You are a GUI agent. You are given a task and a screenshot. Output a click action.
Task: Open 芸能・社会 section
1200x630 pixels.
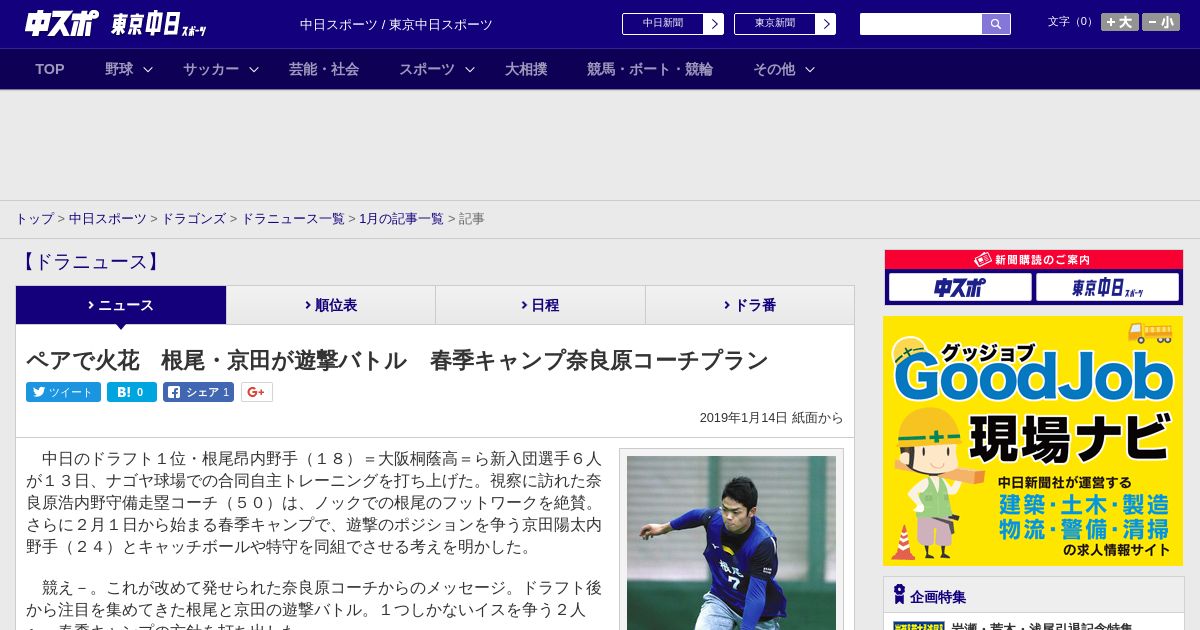click(324, 69)
